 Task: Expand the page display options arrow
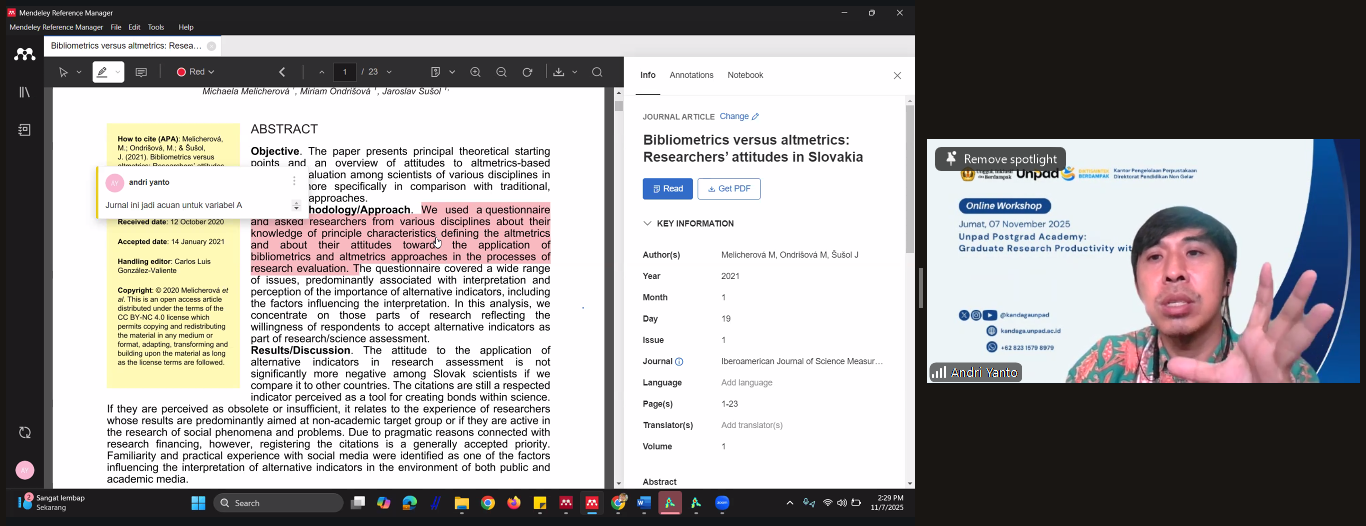pyautogui.click(x=452, y=72)
